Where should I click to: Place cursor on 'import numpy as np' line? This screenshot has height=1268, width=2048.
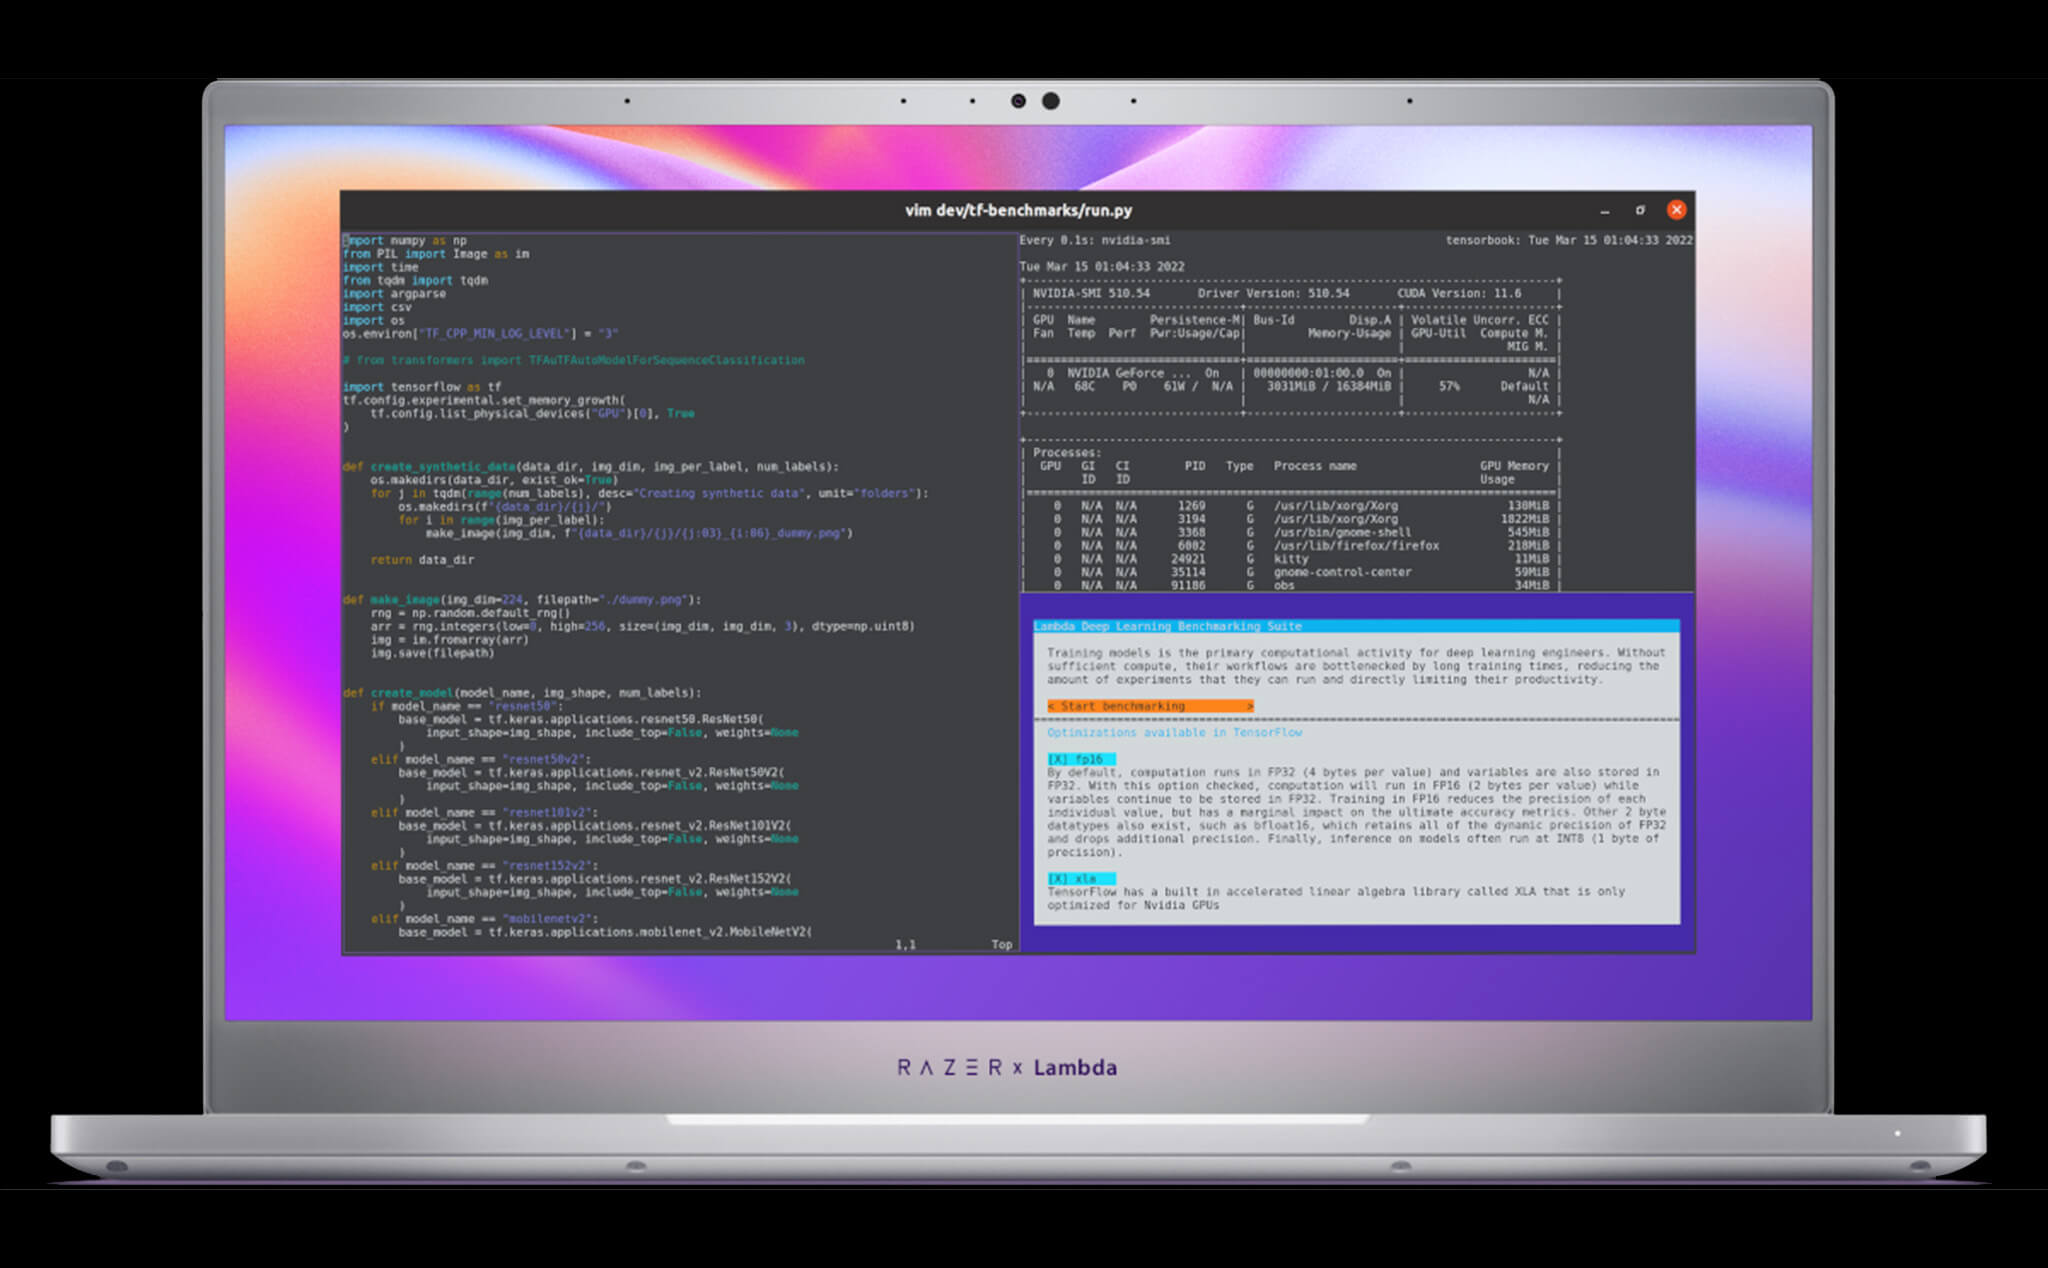[x=405, y=241]
